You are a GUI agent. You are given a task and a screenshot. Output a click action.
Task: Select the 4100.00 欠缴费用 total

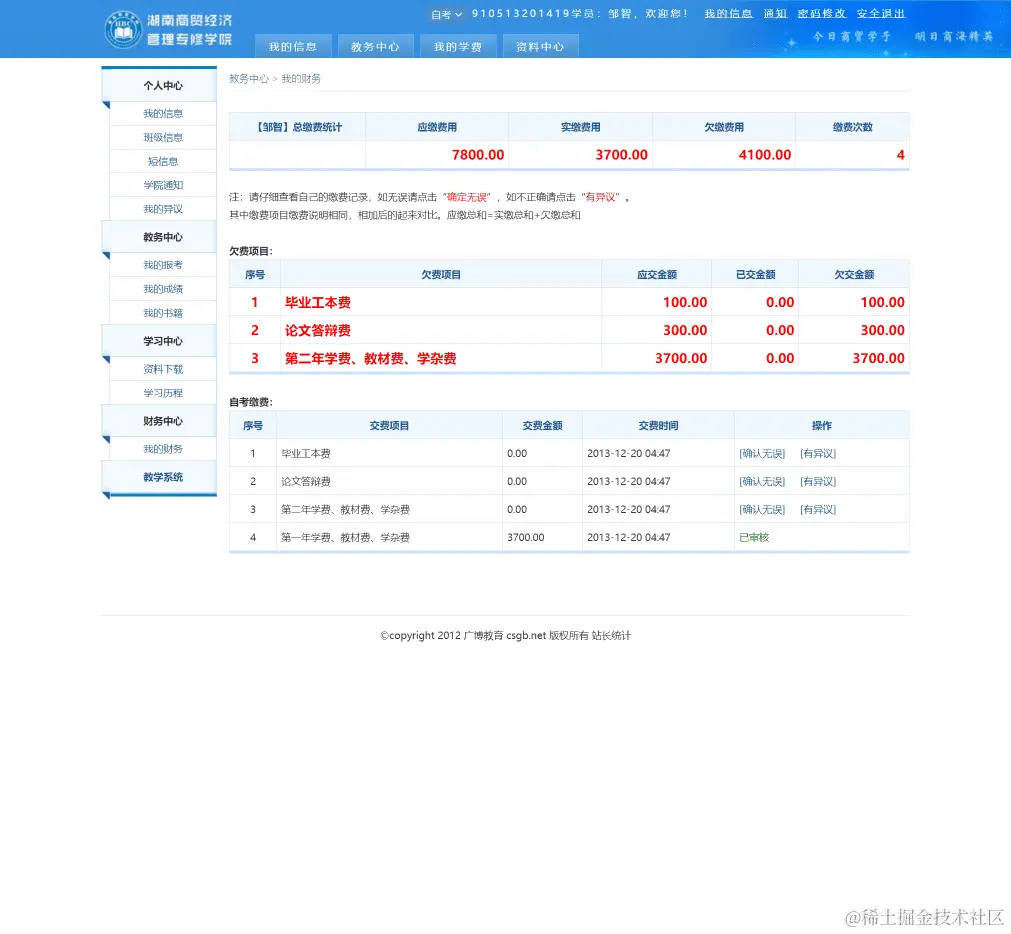(765, 155)
